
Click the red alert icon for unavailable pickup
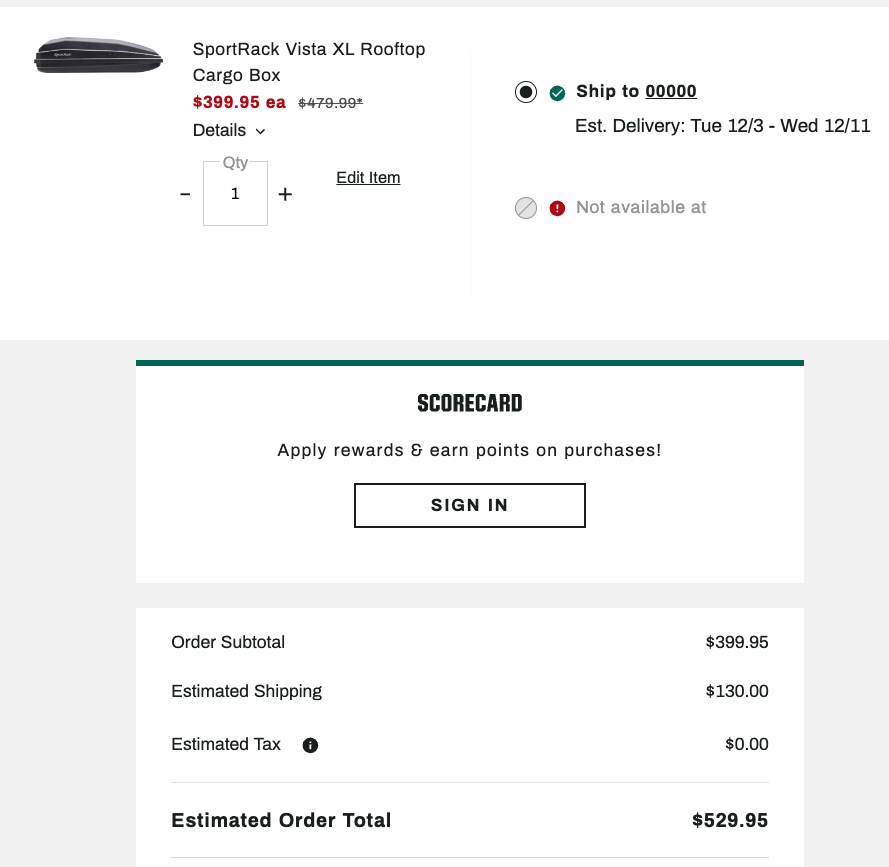(x=557, y=208)
